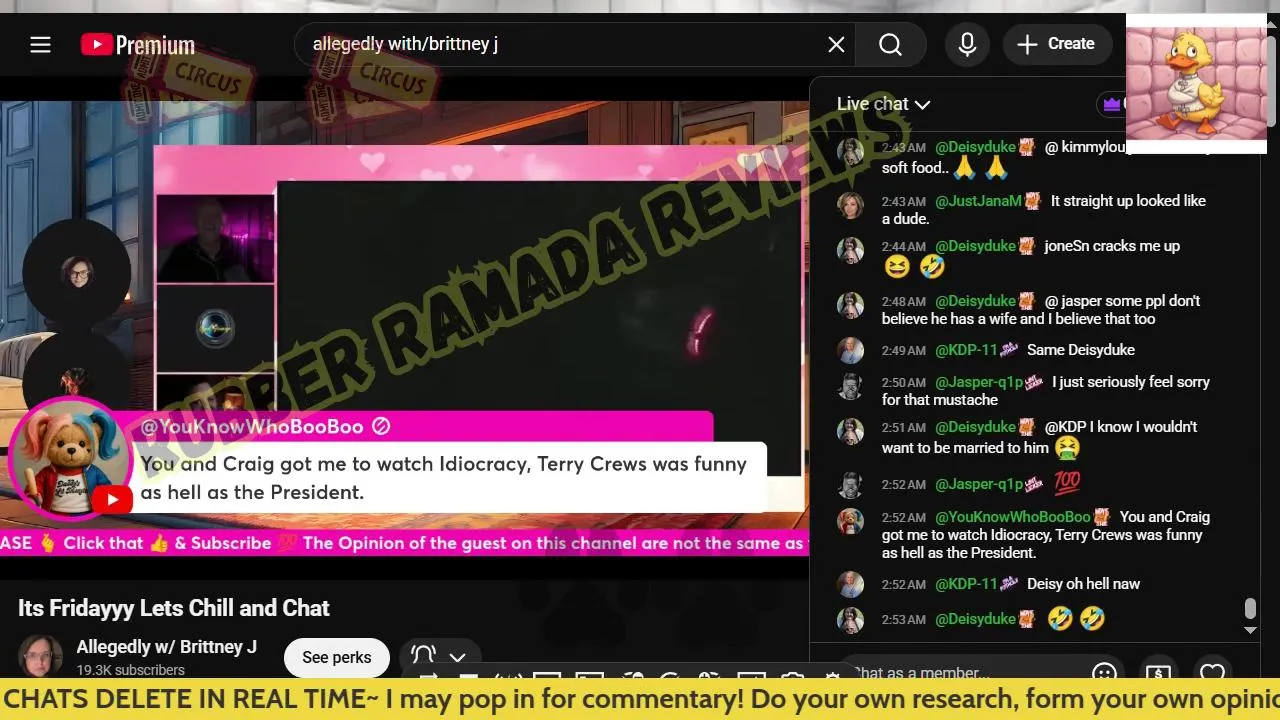Viewport: 1280px width, 720px height.
Task: Open the duck avatar picture overlay
Action: [x=1196, y=84]
